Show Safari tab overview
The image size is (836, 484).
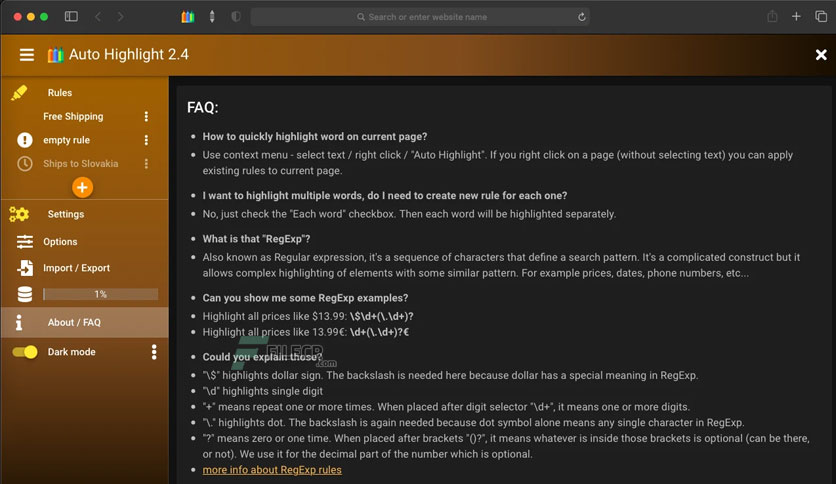coord(821,17)
